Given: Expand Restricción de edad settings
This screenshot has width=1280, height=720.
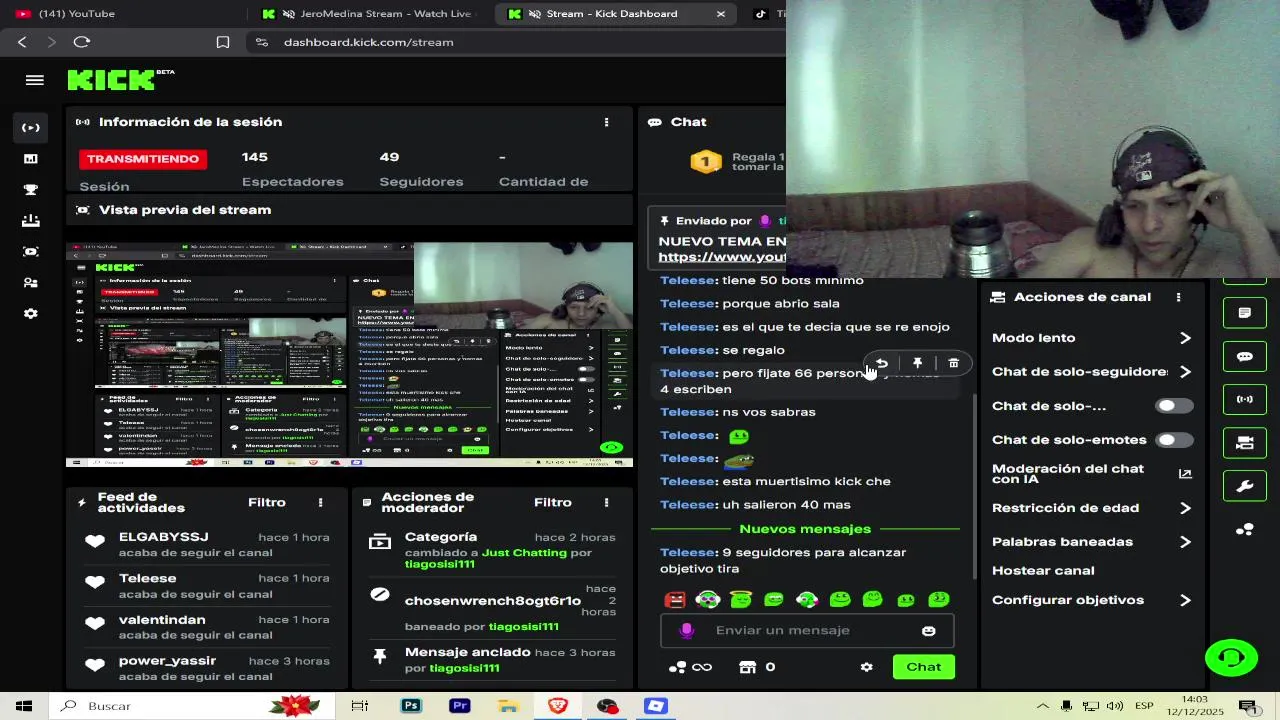Looking at the screenshot, I should tap(1185, 508).
